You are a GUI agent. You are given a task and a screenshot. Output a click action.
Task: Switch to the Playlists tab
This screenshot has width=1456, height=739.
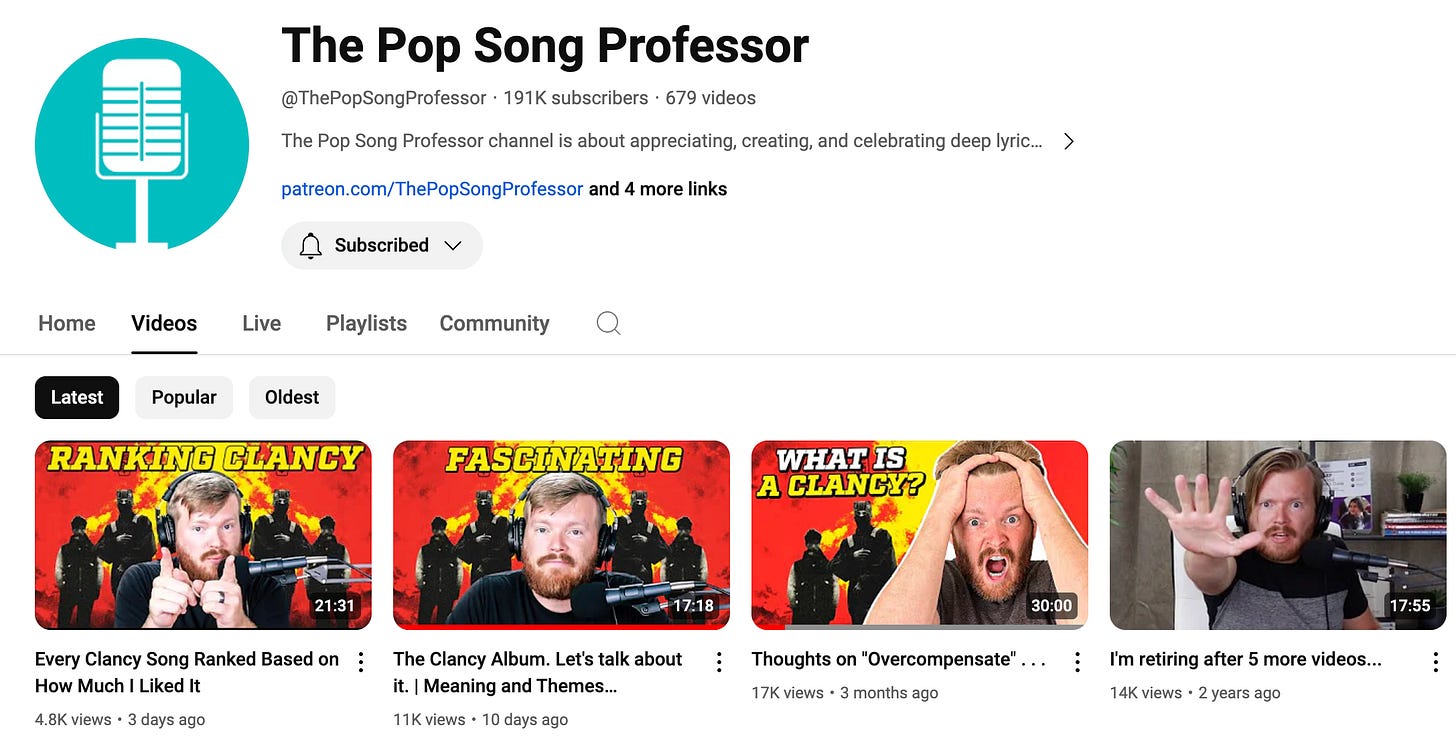pos(366,323)
